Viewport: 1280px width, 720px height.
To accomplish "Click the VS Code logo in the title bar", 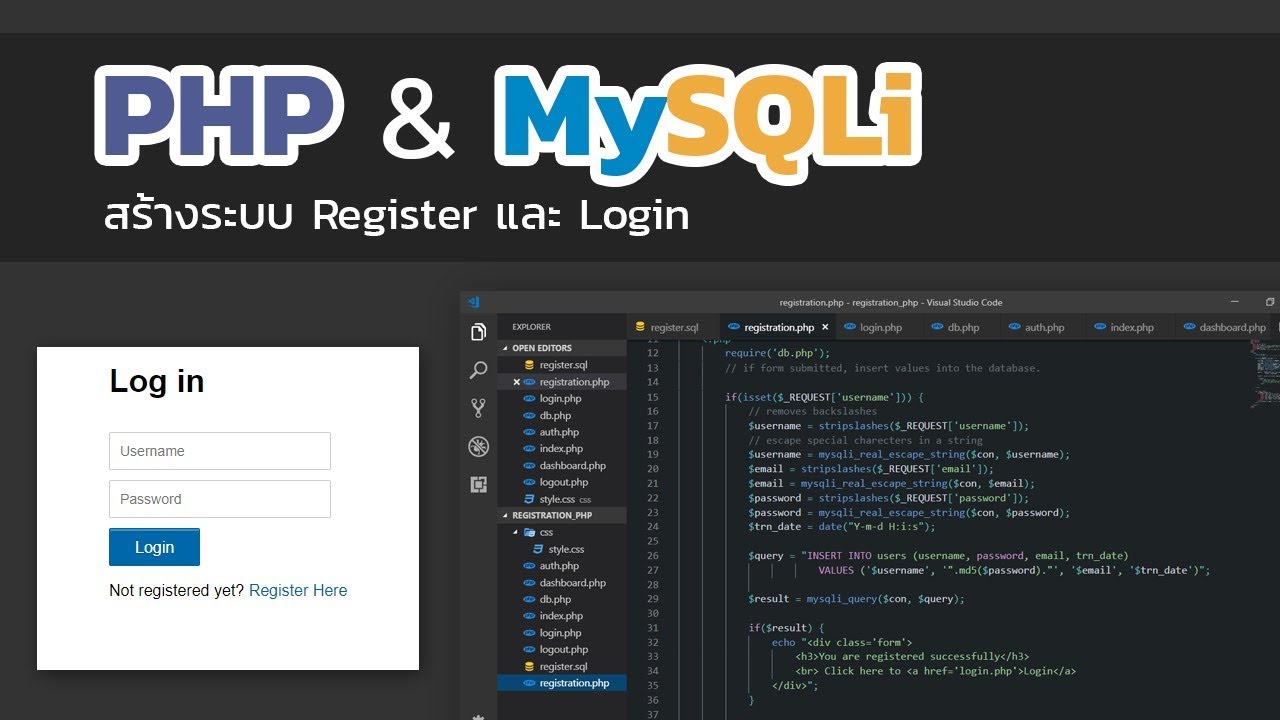I will (x=474, y=302).
